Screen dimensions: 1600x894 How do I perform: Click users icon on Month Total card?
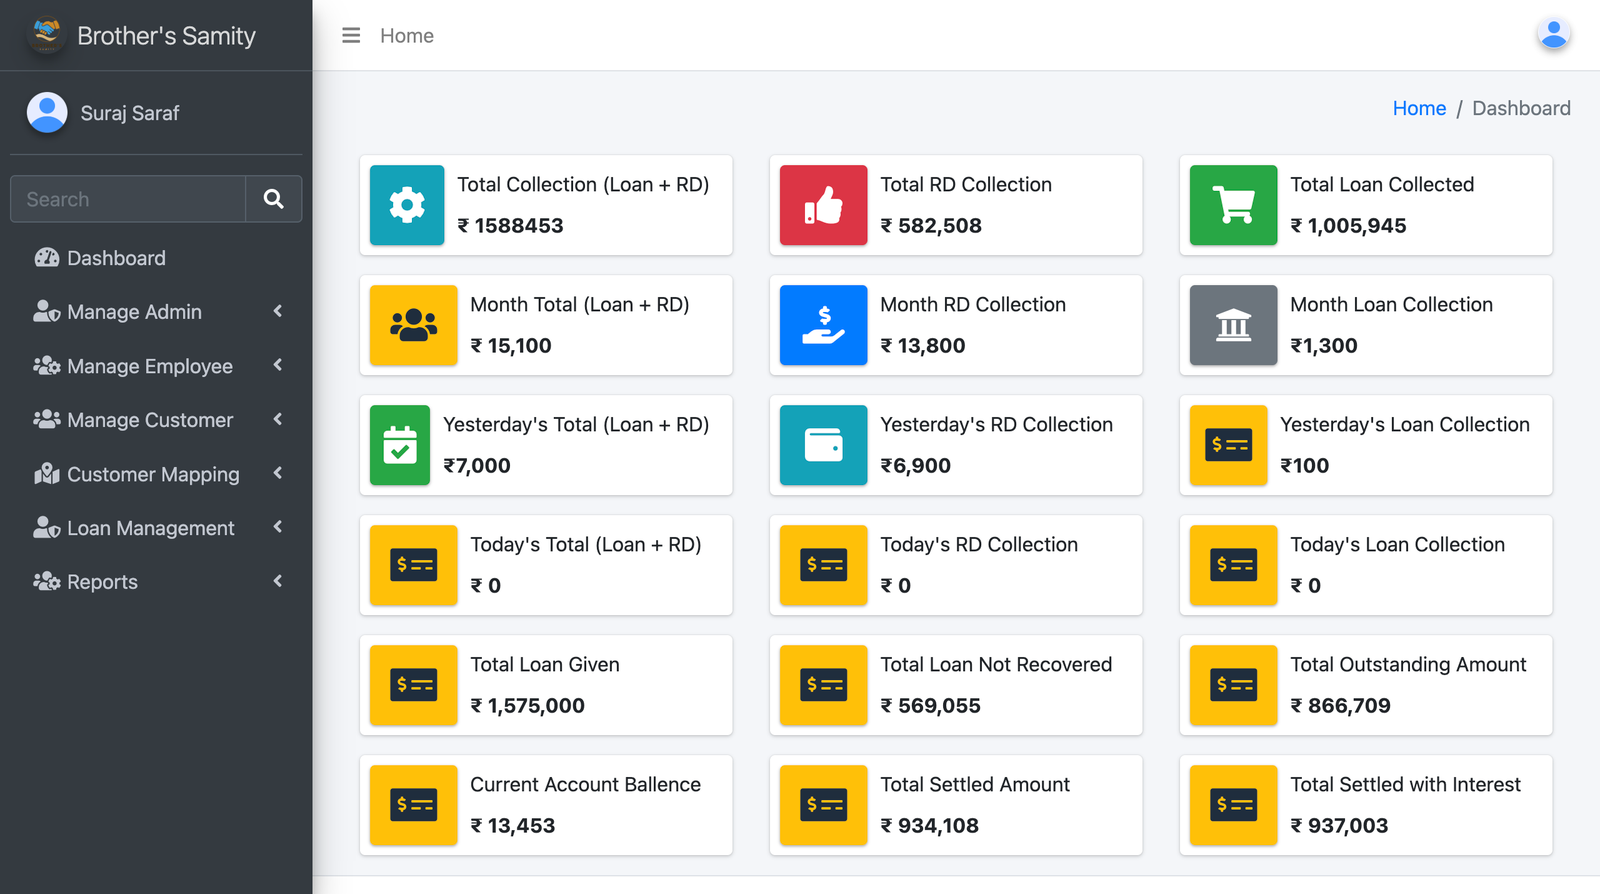point(414,325)
